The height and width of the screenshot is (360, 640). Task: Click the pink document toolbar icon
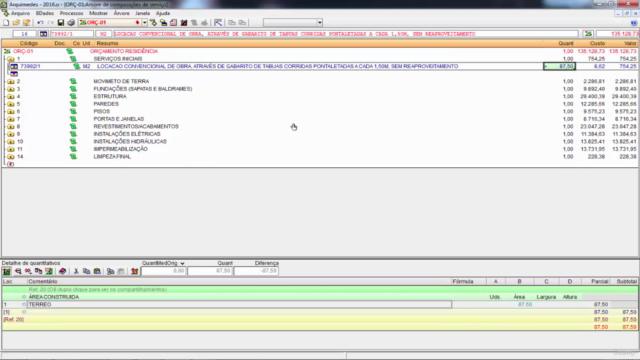[x=173, y=23]
